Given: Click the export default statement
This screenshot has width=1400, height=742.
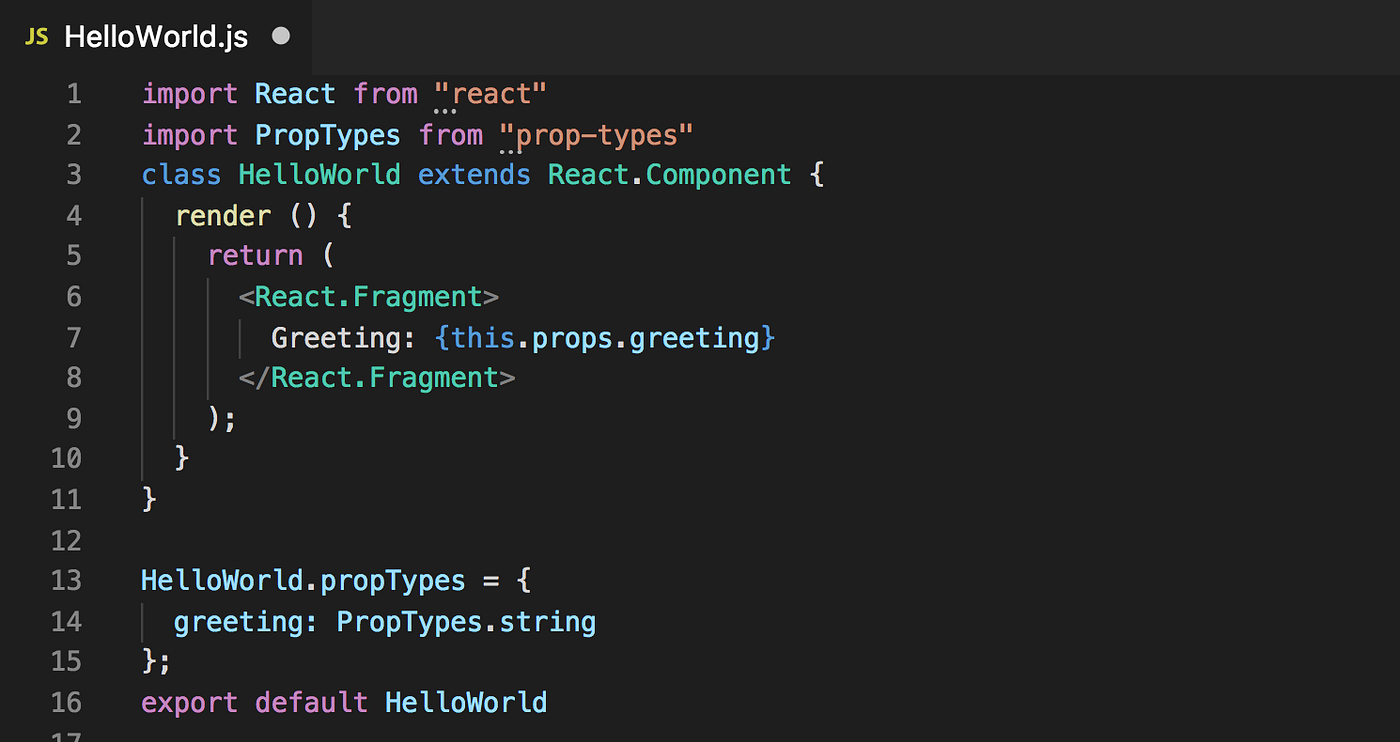Looking at the screenshot, I should pyautogui.click(x=255, y=702).
